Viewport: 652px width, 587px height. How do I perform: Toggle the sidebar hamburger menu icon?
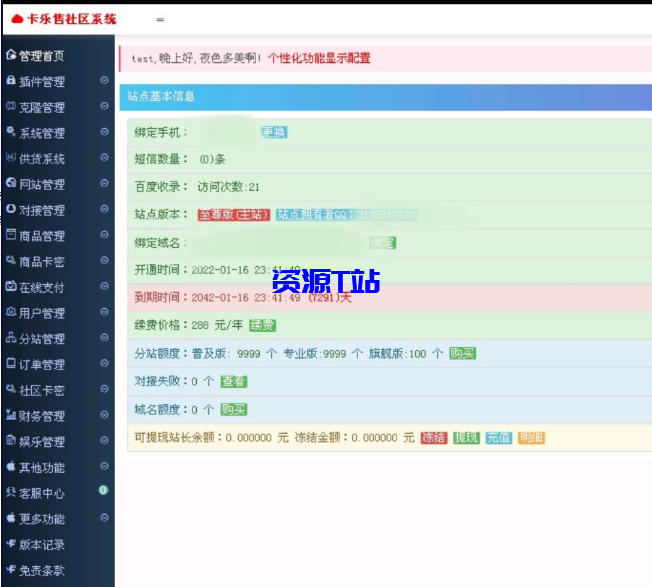160,20
